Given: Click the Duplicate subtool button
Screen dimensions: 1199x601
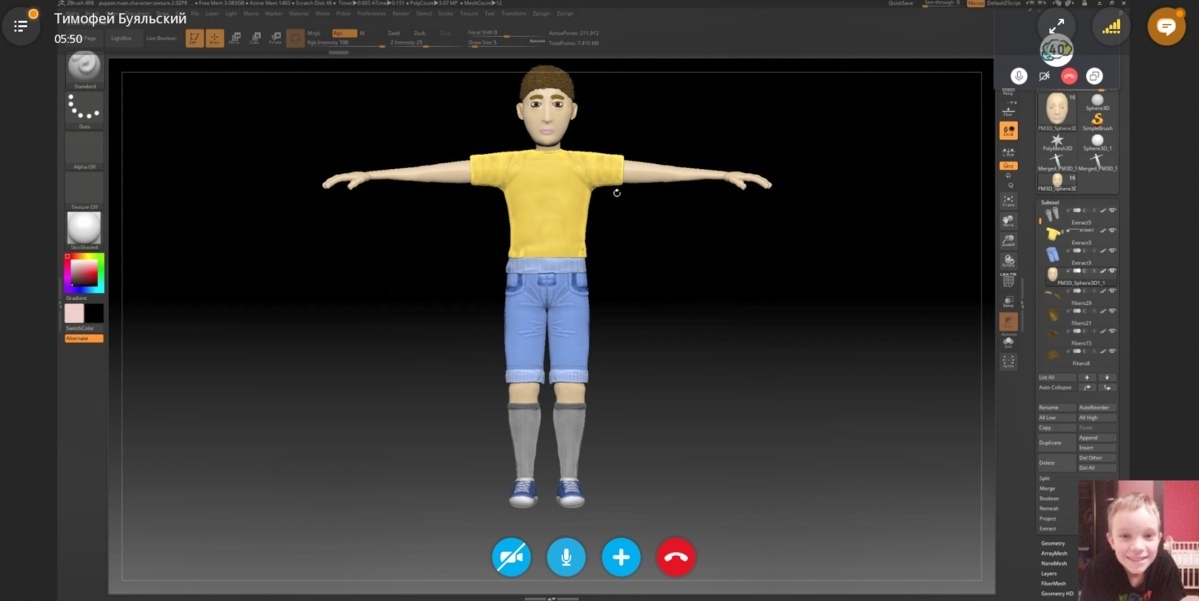Looking at the screenshot, I should [x=1056, y=442].
